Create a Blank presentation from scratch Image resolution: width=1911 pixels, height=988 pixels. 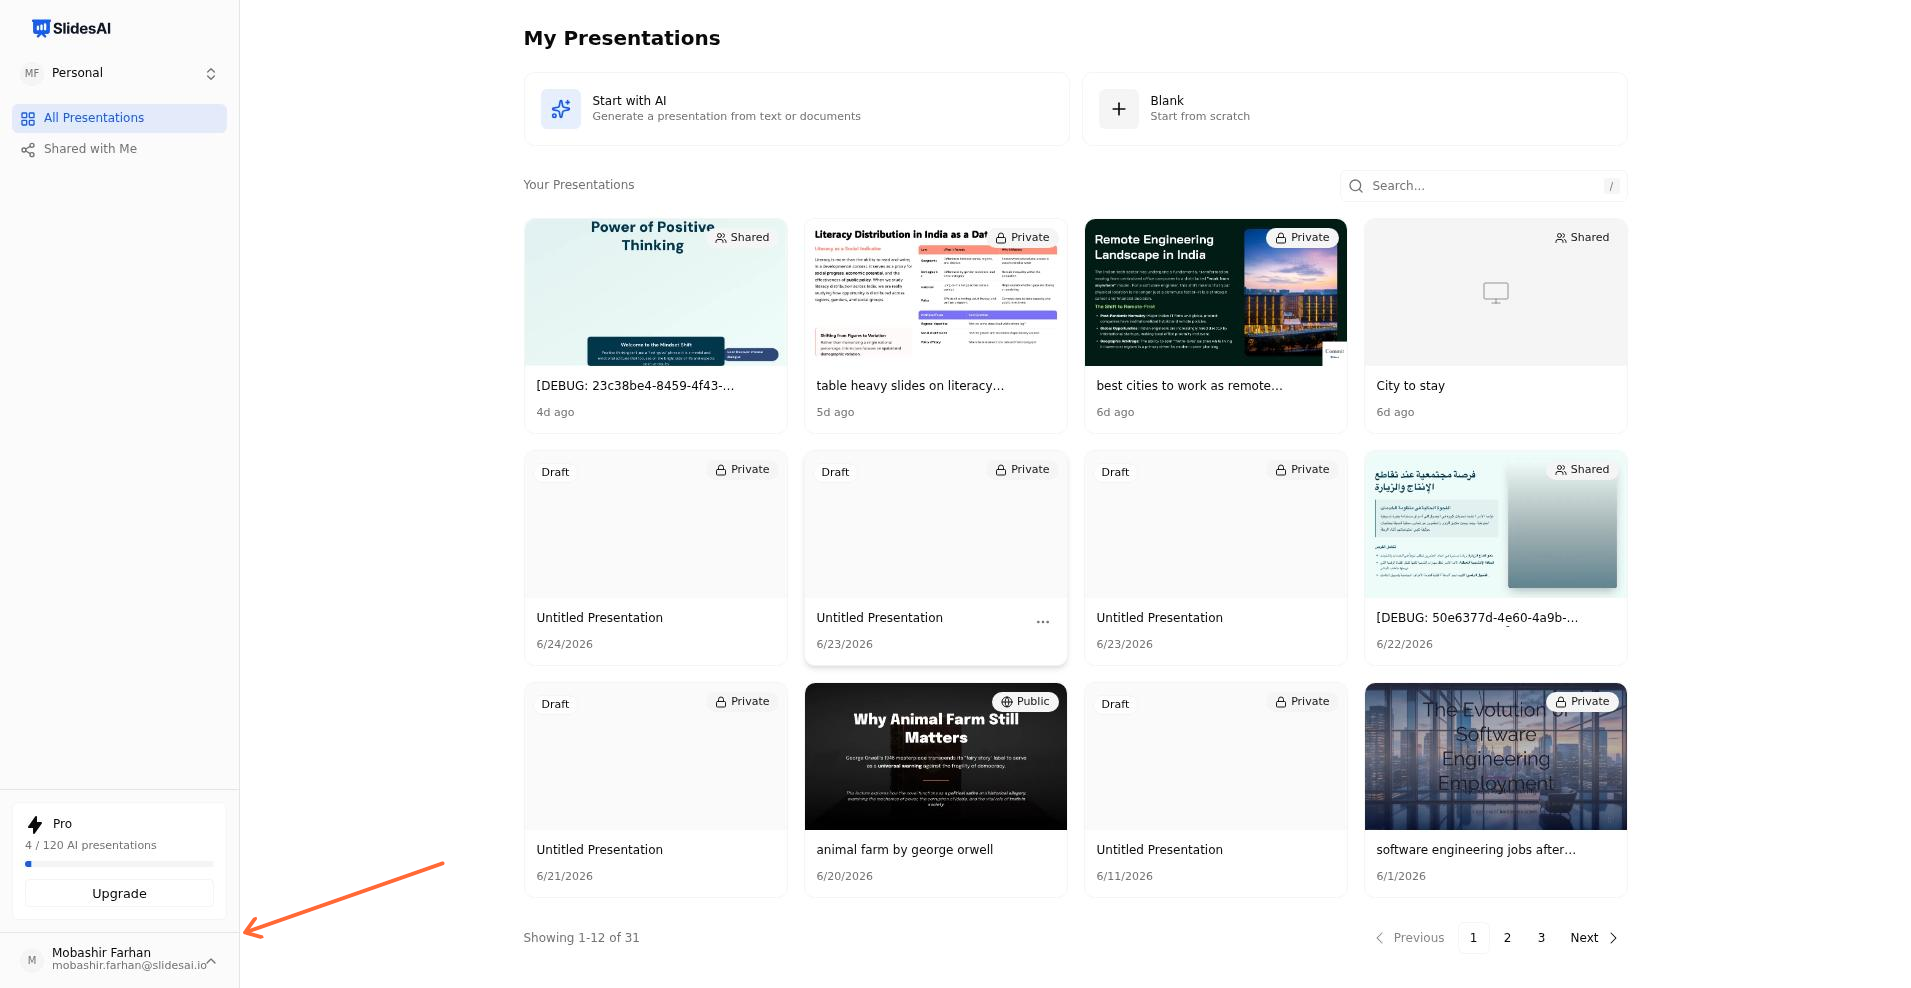pos(1354,109)
